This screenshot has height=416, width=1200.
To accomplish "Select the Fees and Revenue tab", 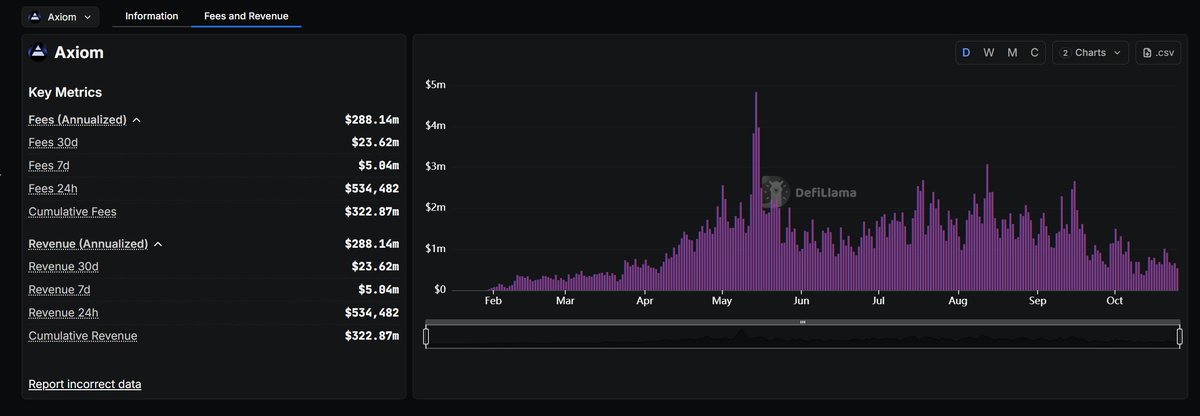I will [x=246, y=16].
